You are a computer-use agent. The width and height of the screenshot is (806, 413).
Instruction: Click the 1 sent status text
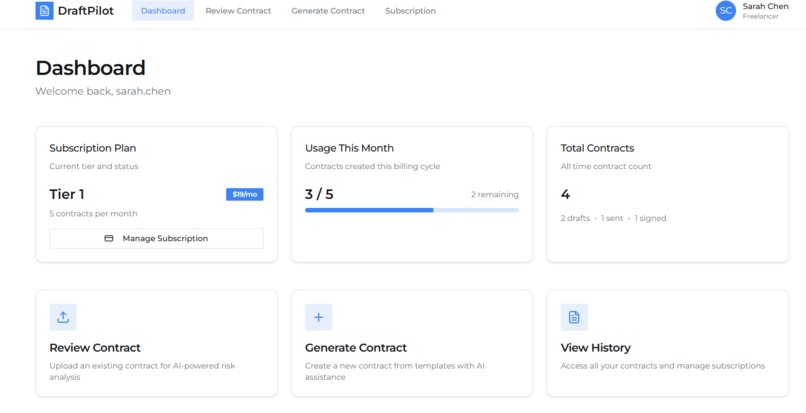point(612,218)
